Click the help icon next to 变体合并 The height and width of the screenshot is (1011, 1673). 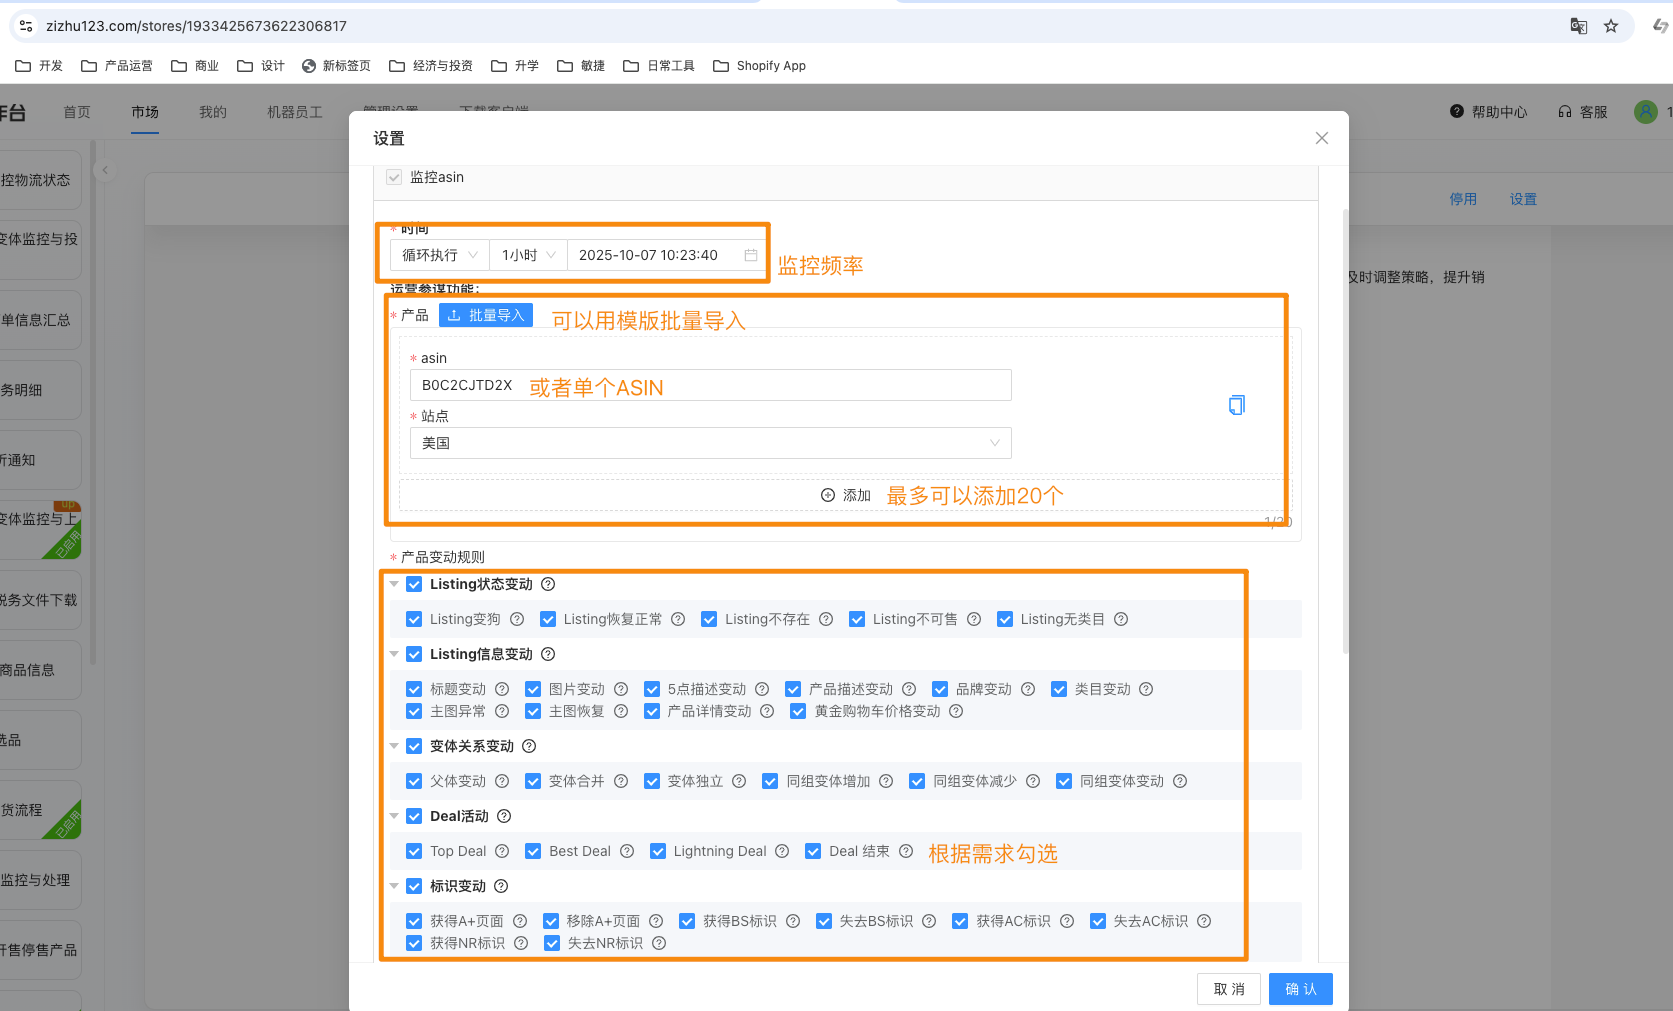click(621, 781)
